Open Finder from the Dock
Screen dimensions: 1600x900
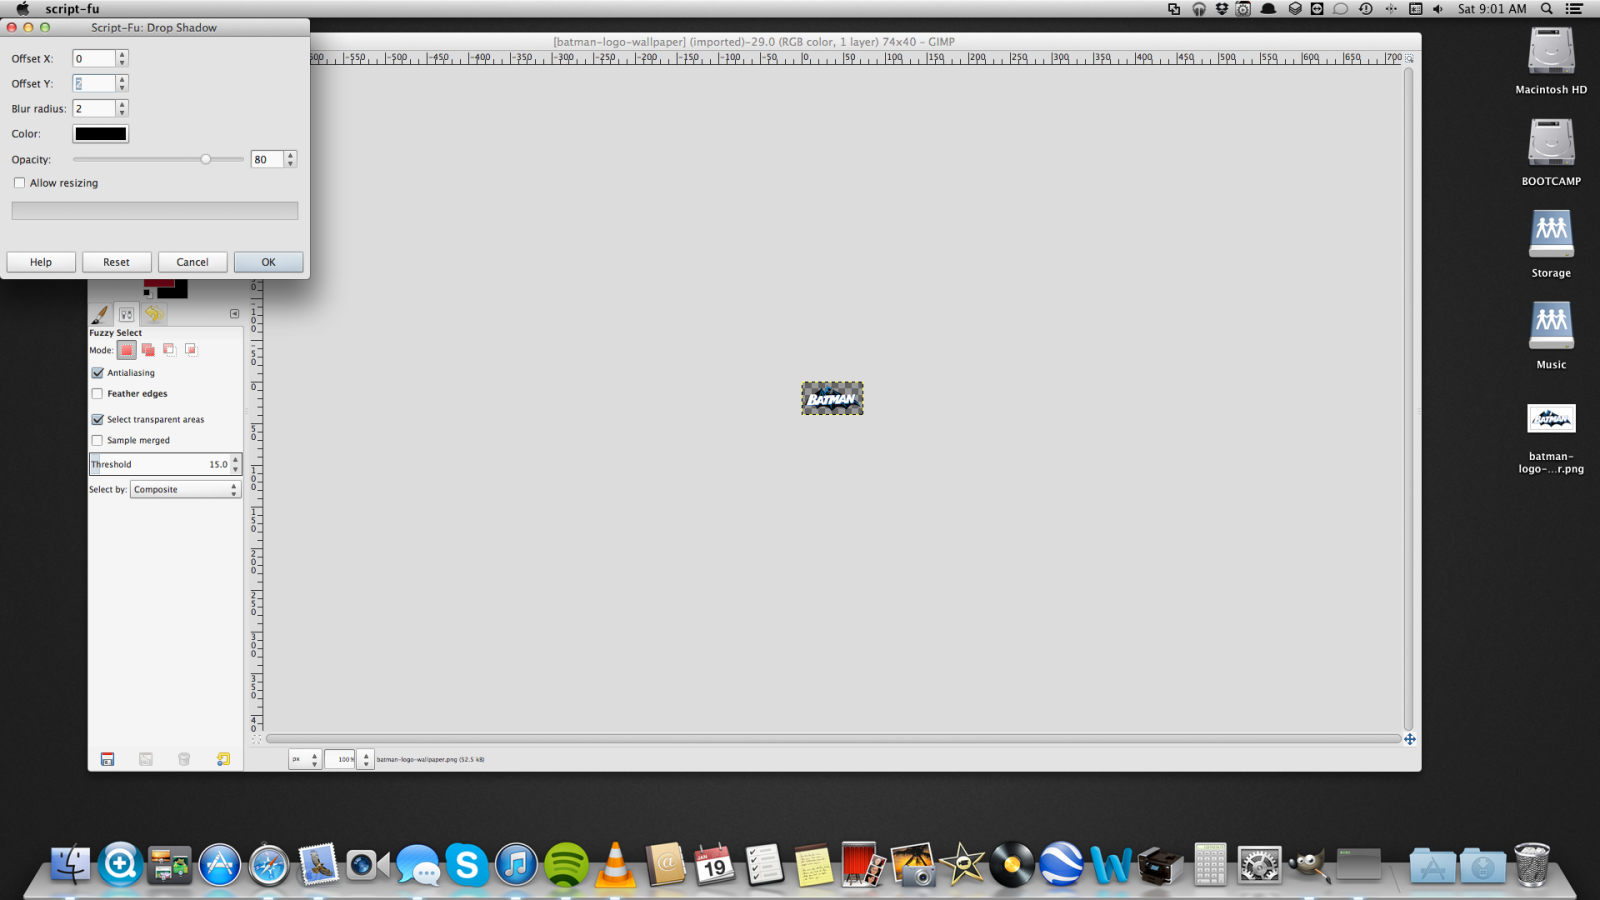(x=70, y=865)
